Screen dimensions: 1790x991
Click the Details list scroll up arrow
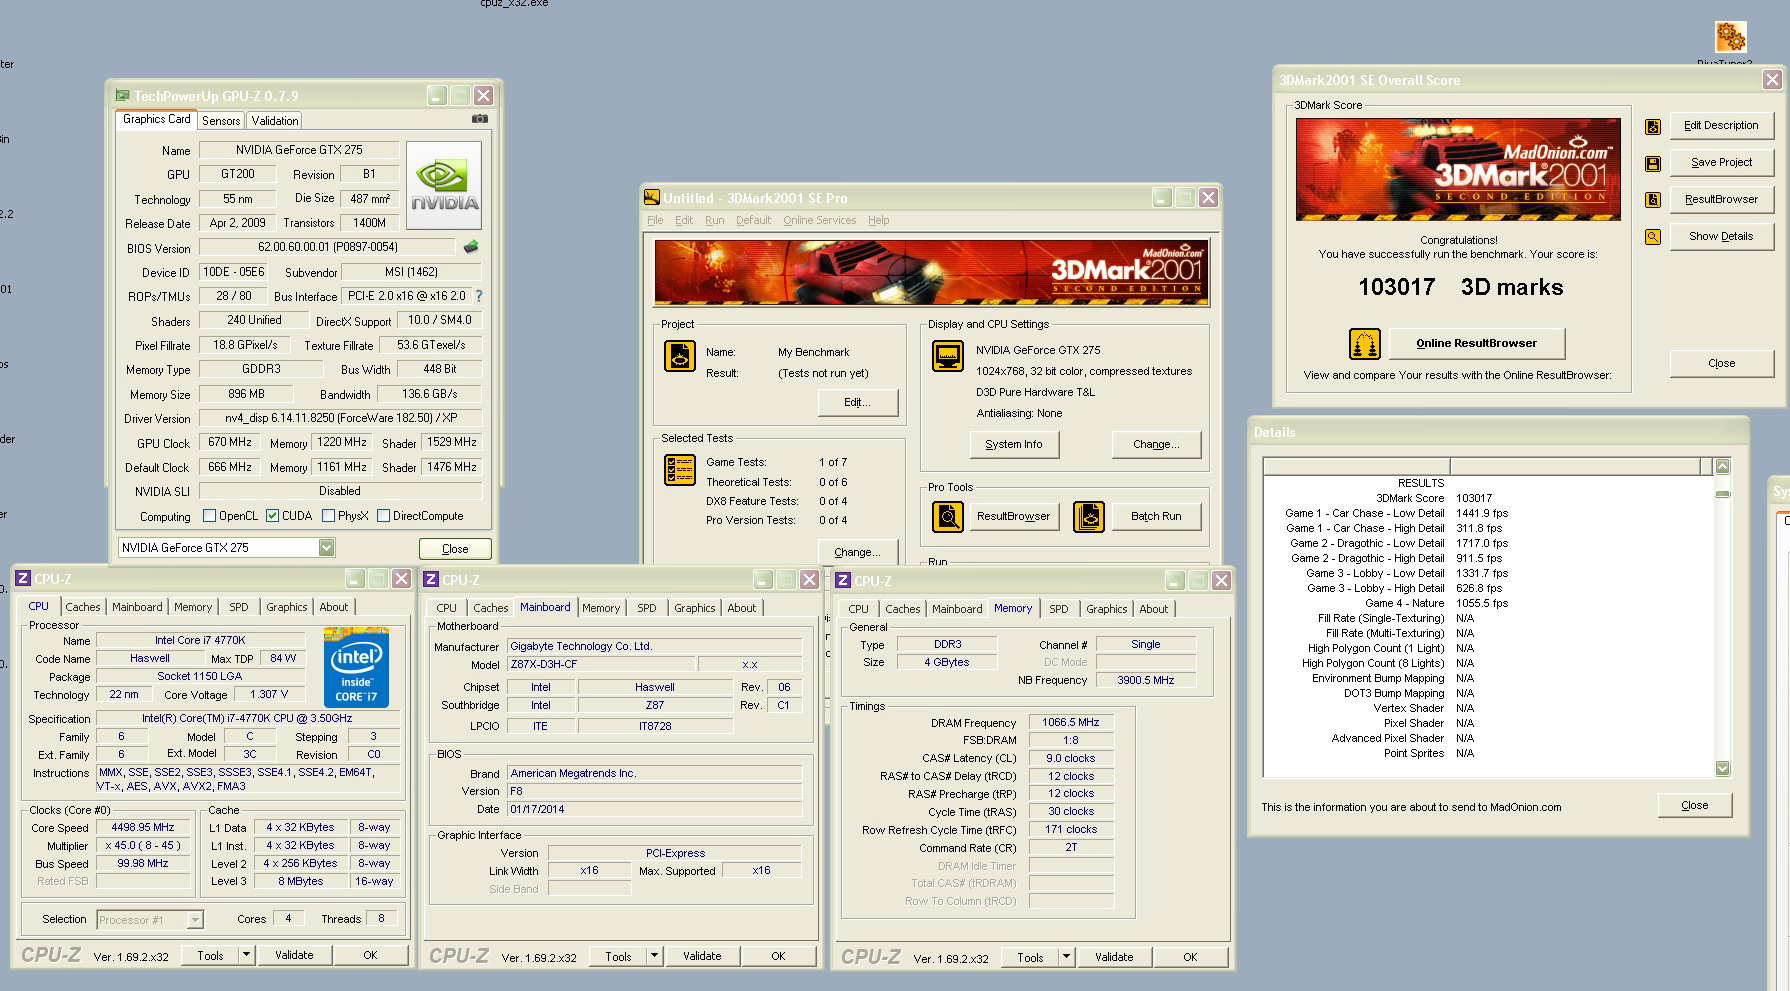1722,466
